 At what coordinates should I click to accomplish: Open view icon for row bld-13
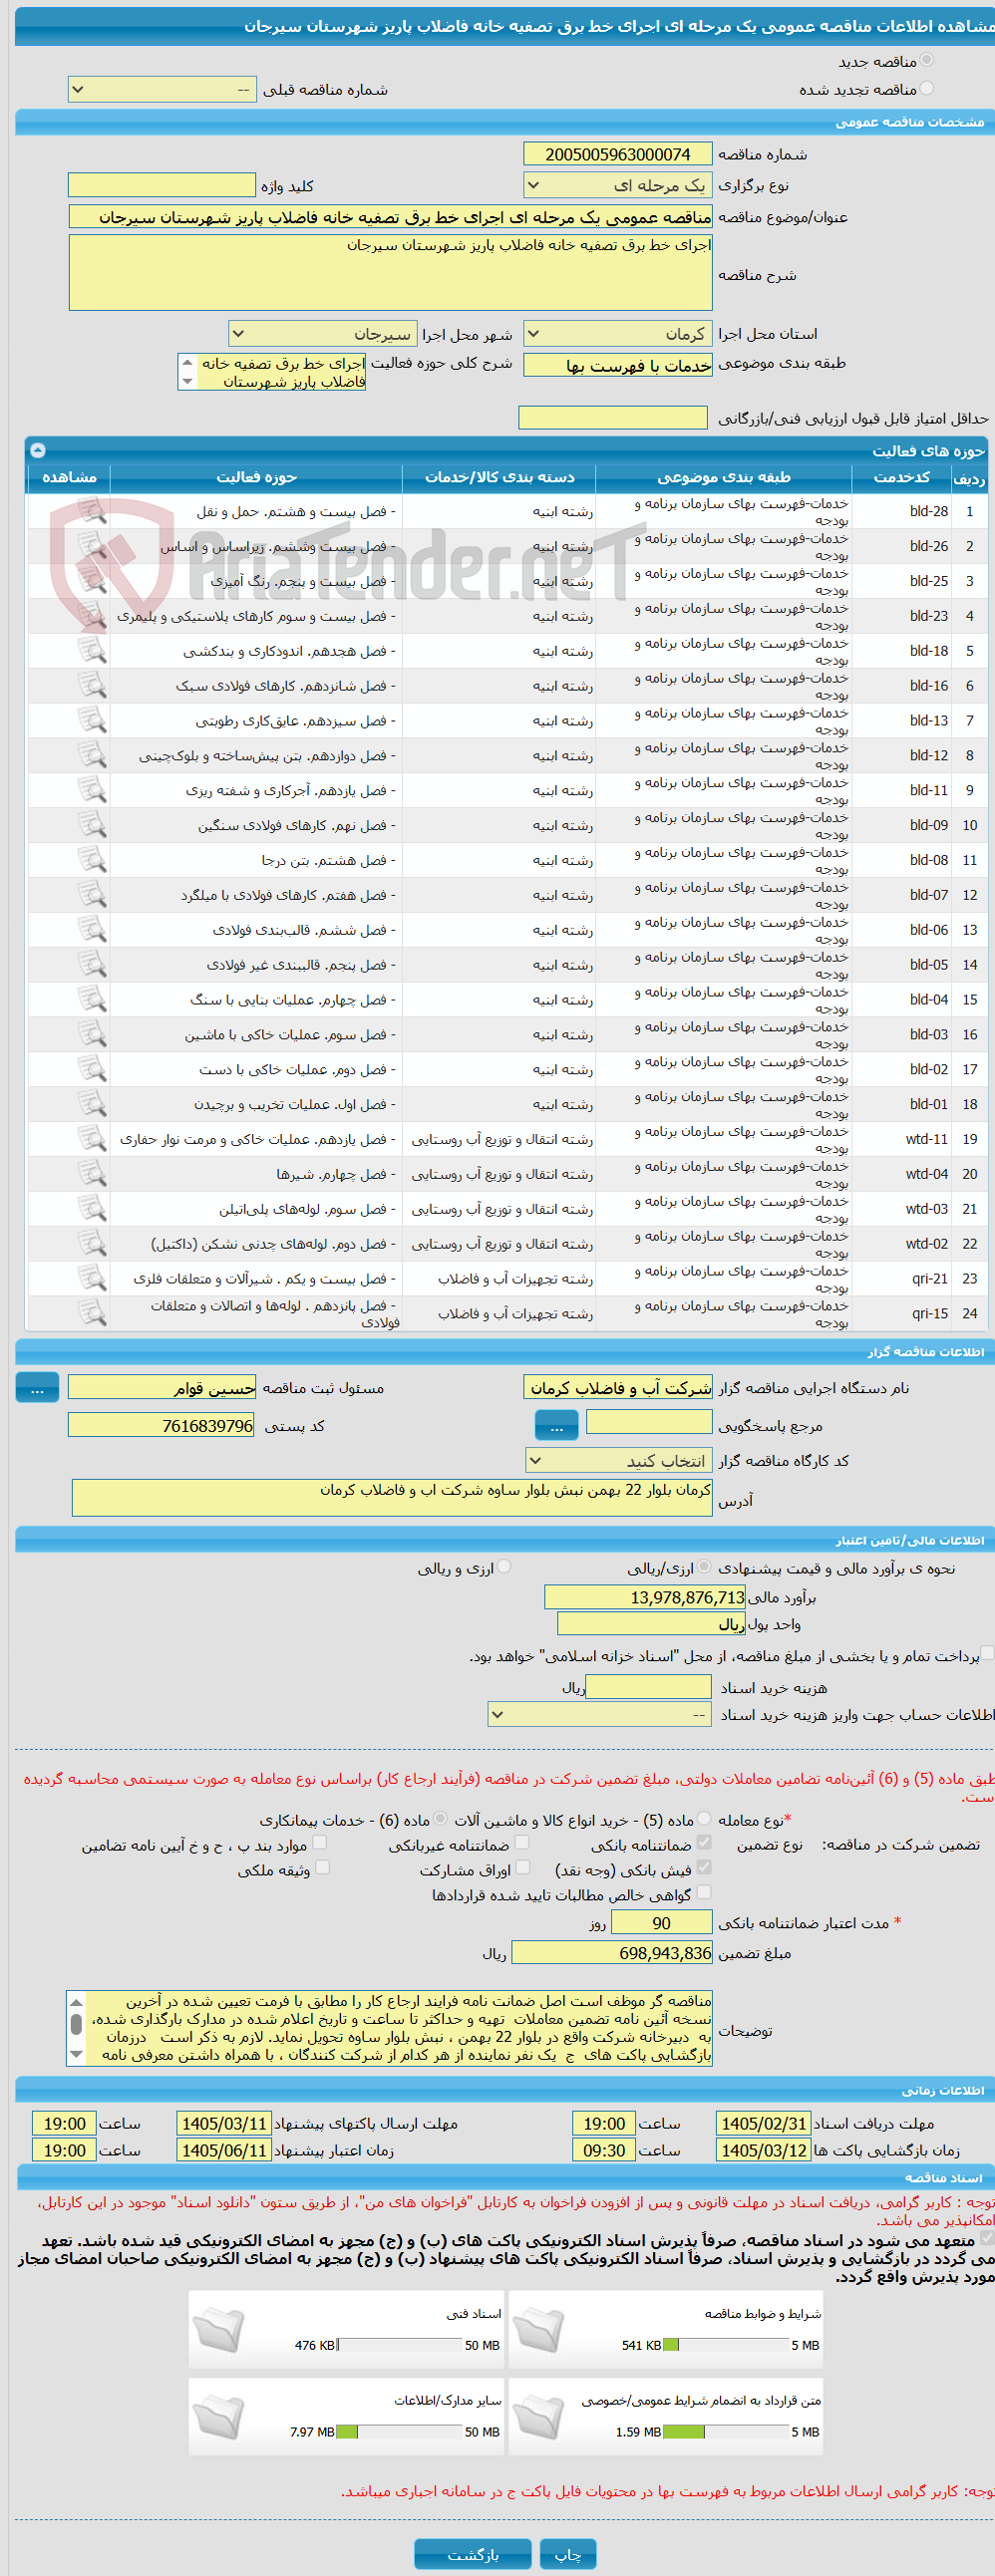[92, 720]
